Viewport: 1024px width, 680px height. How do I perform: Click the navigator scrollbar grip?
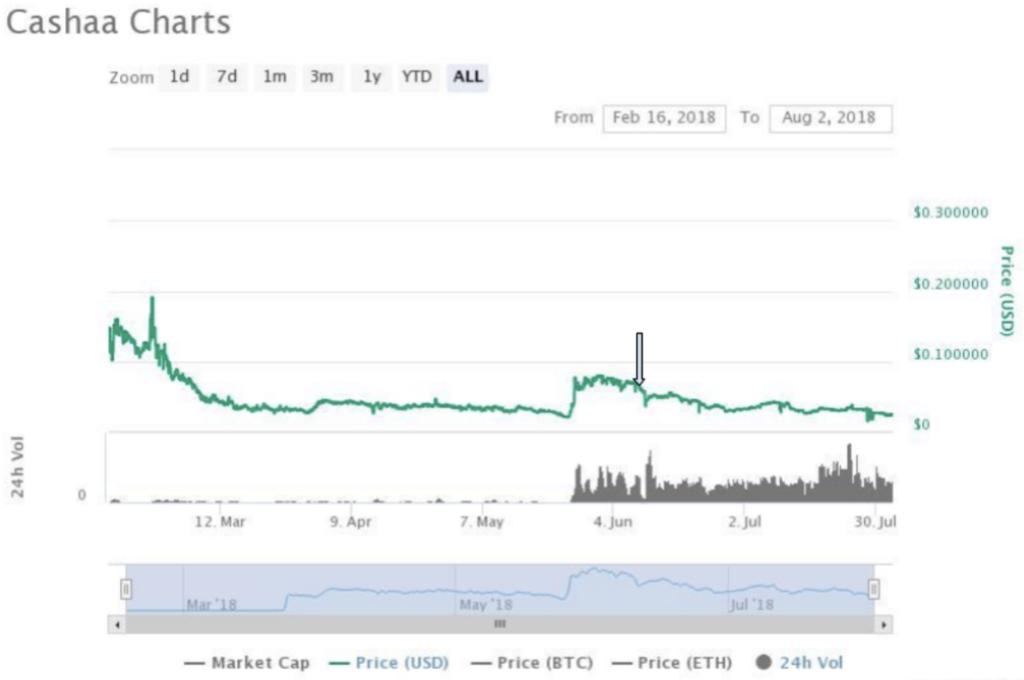coord(500,624)
